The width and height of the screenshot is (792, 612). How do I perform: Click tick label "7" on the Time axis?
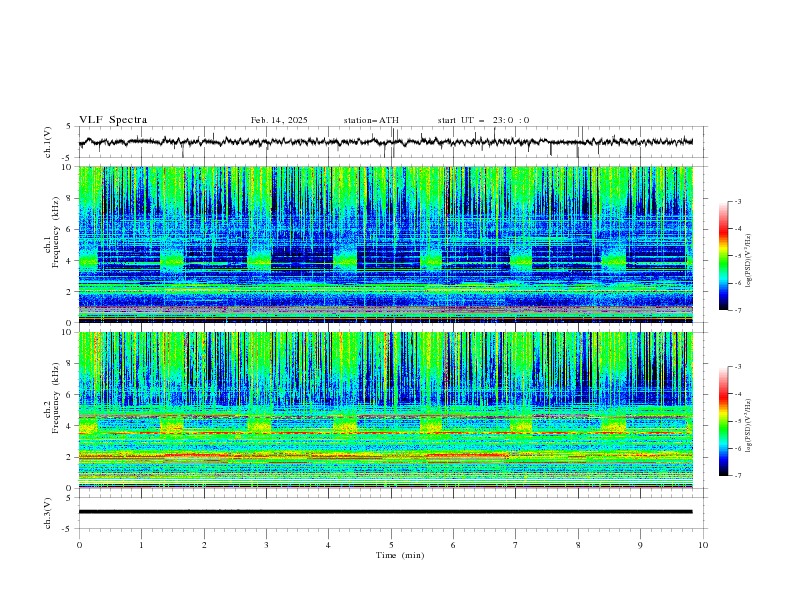516,545
